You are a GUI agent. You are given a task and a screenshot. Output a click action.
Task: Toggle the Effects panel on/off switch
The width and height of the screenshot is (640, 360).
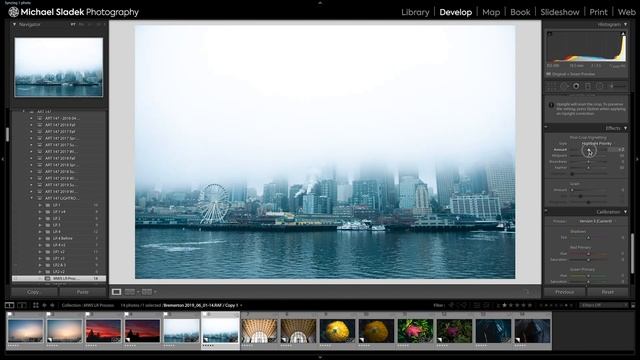[x=546, y=127]
